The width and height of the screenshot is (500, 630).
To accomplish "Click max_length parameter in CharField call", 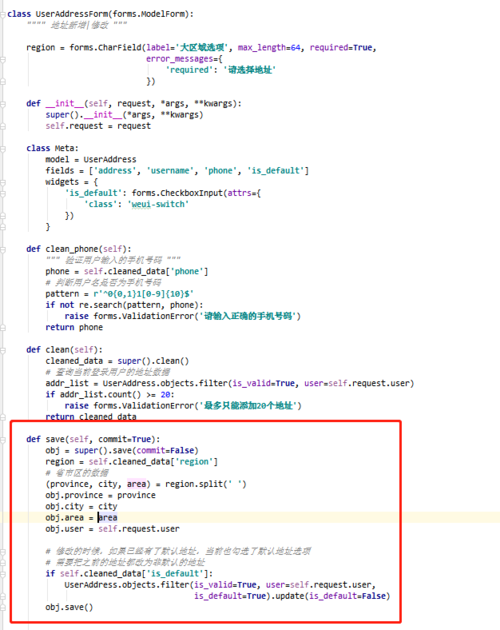I will pos(269,47).
